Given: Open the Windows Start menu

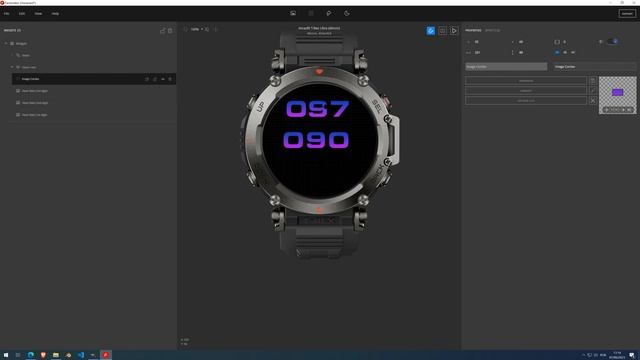Looking at the screenshot, I should coord(6,355).
